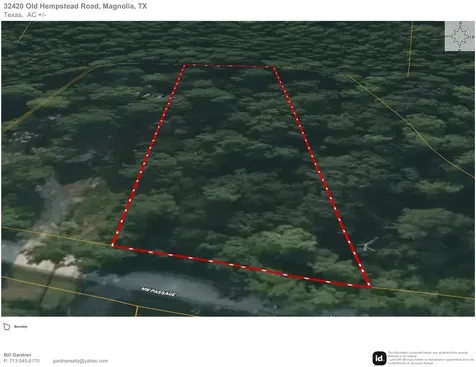476x367 pixels.
Task: Click the disclaimer text beside the id logo
Action: point(431,358)
